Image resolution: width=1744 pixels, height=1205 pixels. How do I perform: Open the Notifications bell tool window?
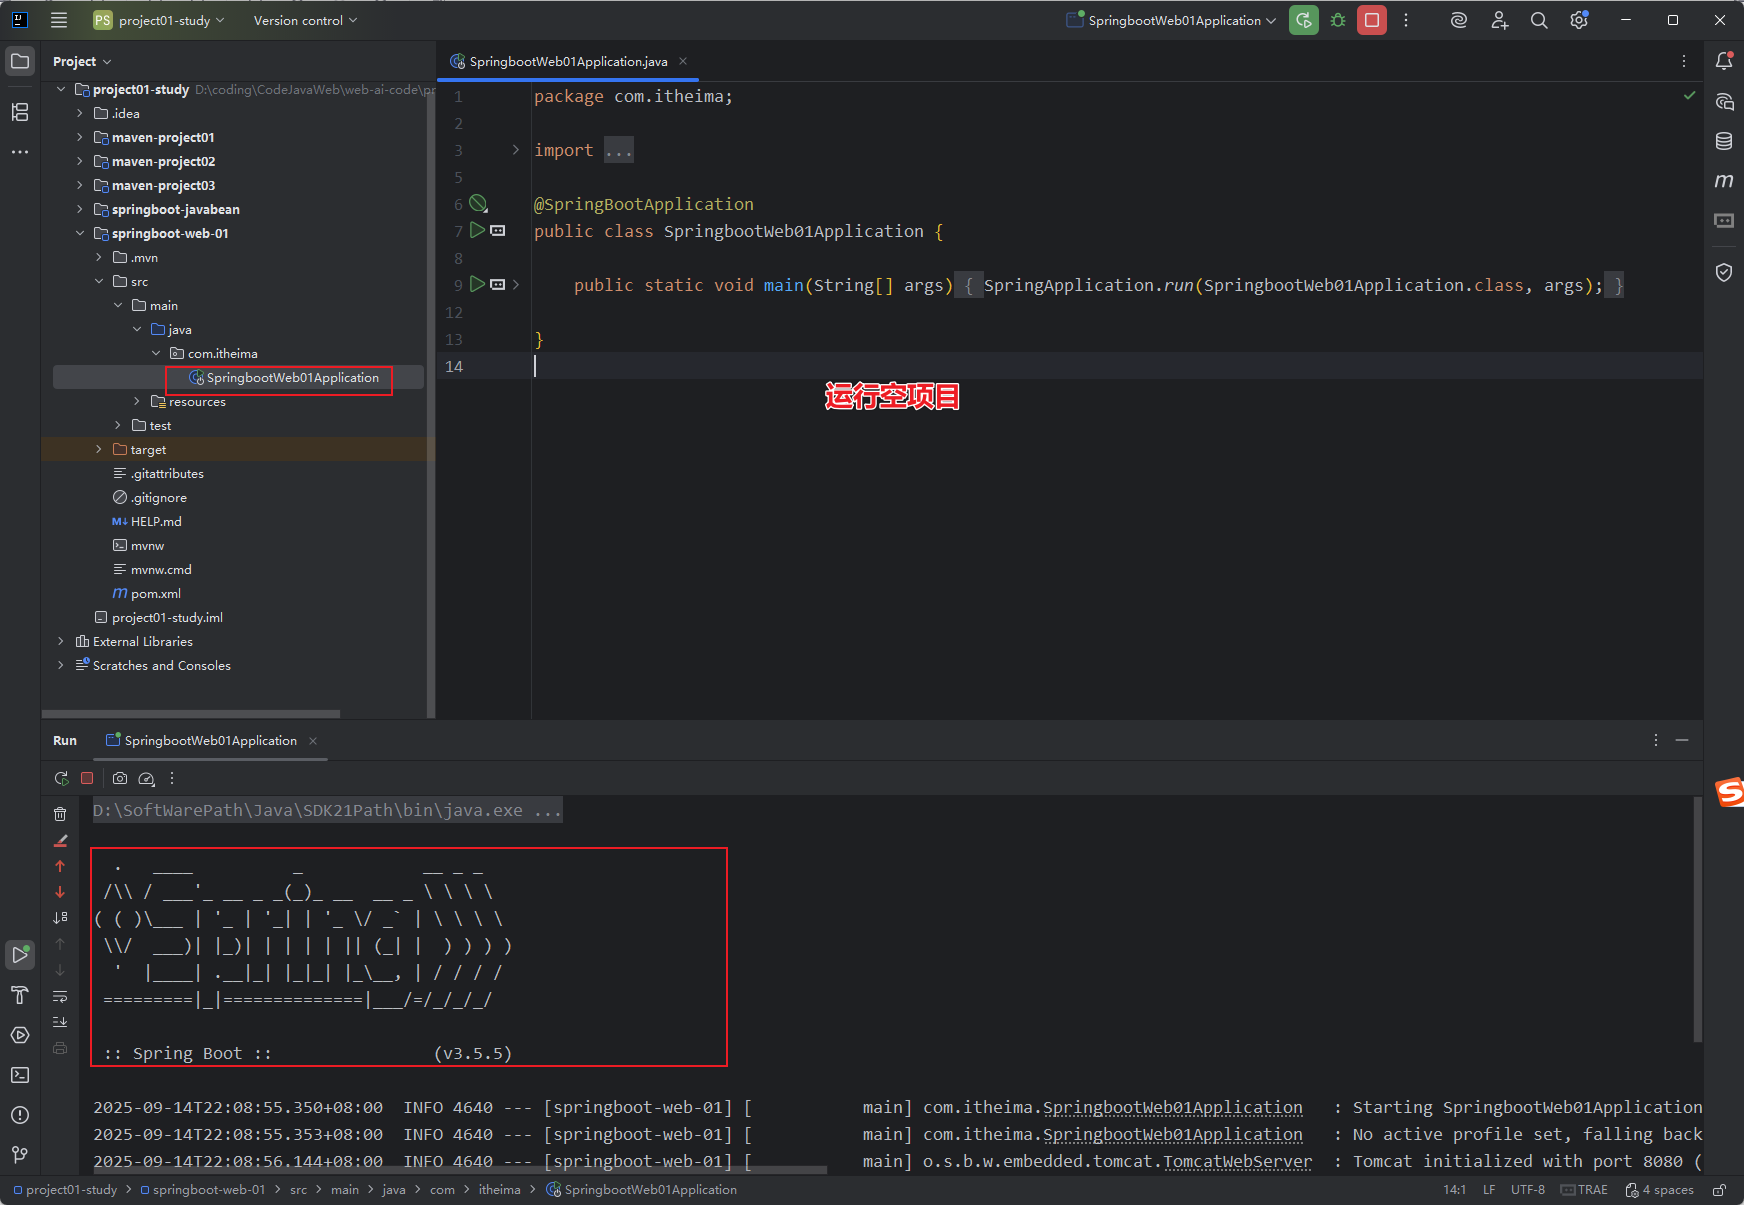click(1724, 61)
